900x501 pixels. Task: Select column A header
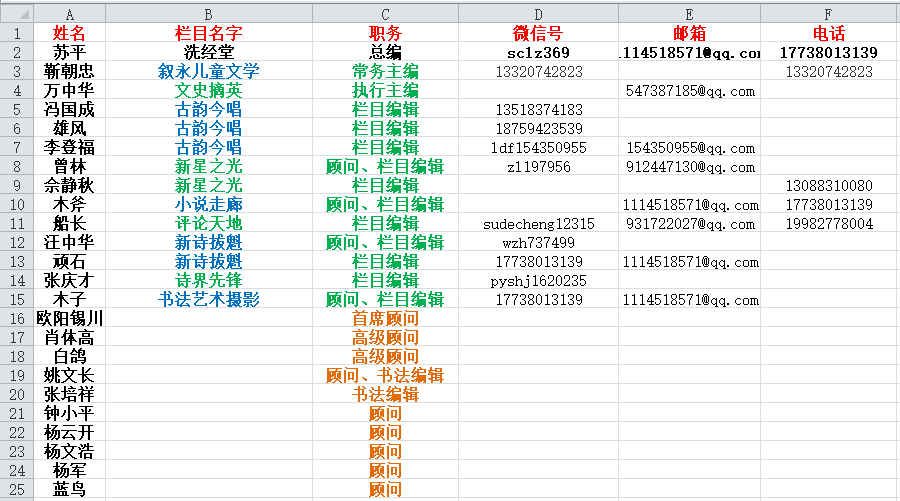(69, 14)
